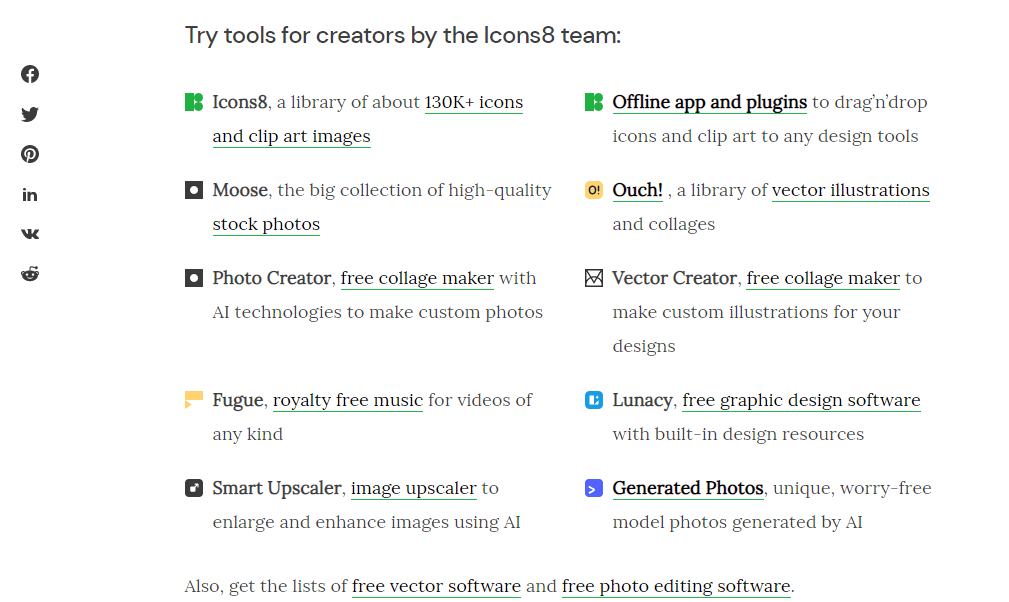Pin the page on Pinterest

tap(30, 154)
